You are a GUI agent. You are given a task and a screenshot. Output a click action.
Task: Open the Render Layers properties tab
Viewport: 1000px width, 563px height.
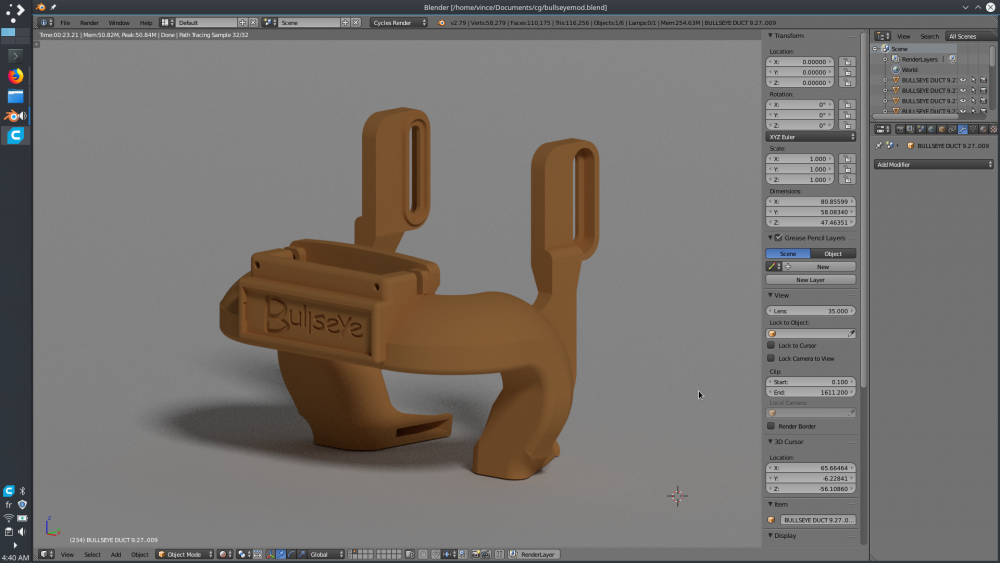pyautogui.click(x=910, y=129)
